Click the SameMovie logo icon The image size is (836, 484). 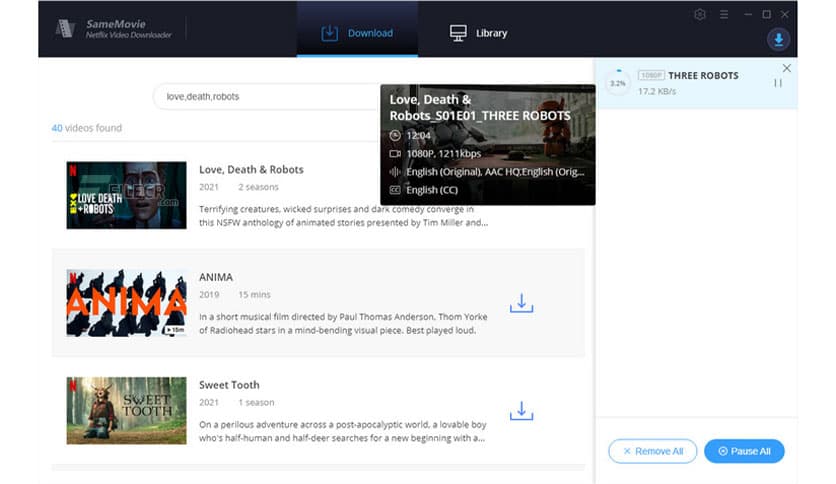pos(67,28)
